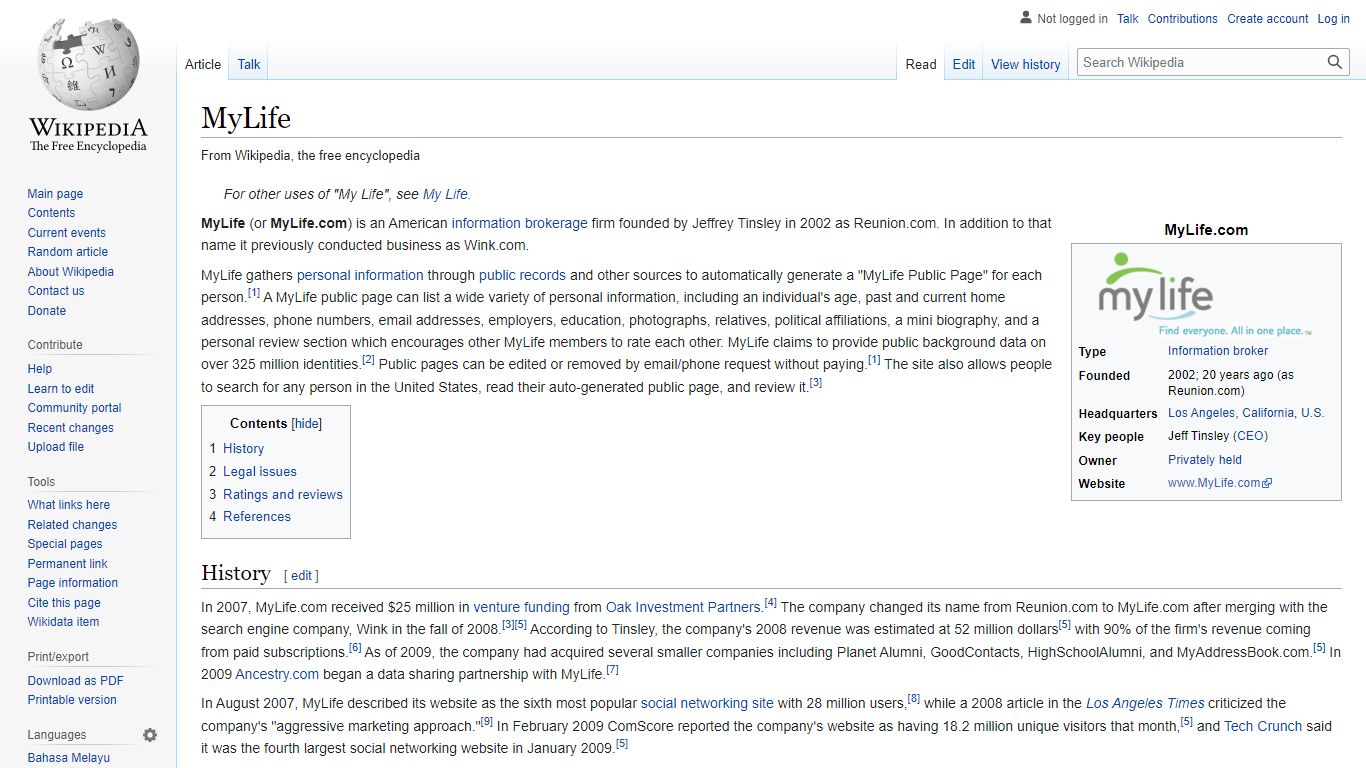Viewport: 1366px width, 768px height.
Task: Open Oak Investment Partners link
Action: pyautogui.click(x=683, y=607)
